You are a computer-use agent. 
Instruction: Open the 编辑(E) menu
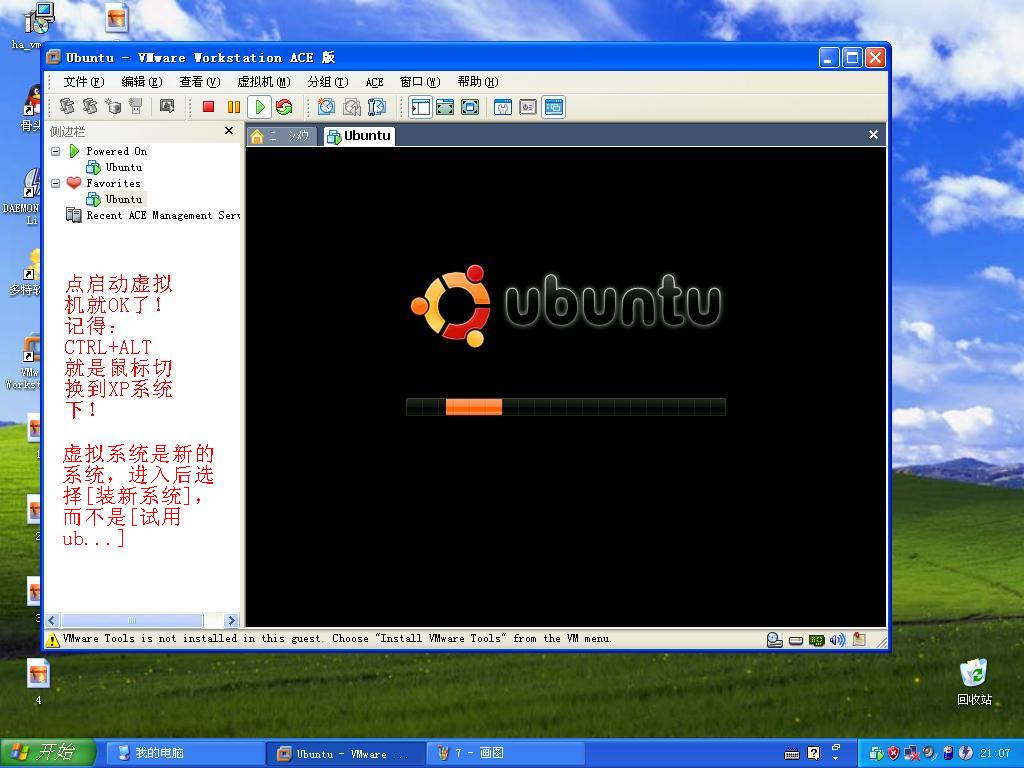click(x=142, y=82)
